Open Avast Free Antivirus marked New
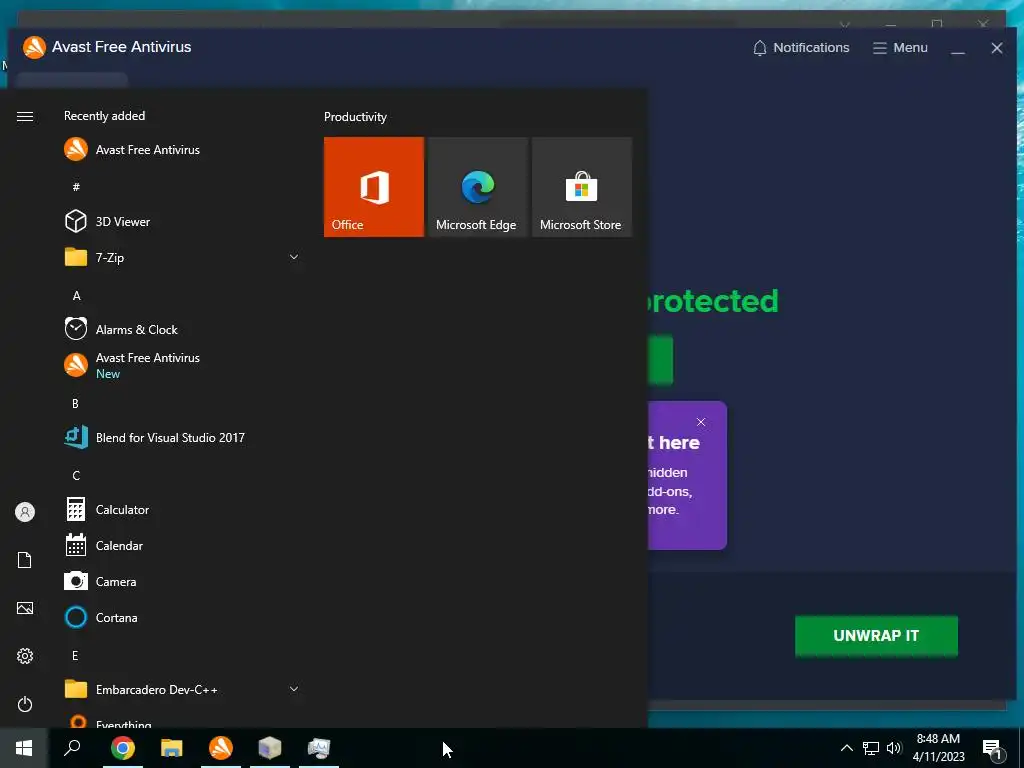This screenshot has width=1024, height=768. coord(182,365)
